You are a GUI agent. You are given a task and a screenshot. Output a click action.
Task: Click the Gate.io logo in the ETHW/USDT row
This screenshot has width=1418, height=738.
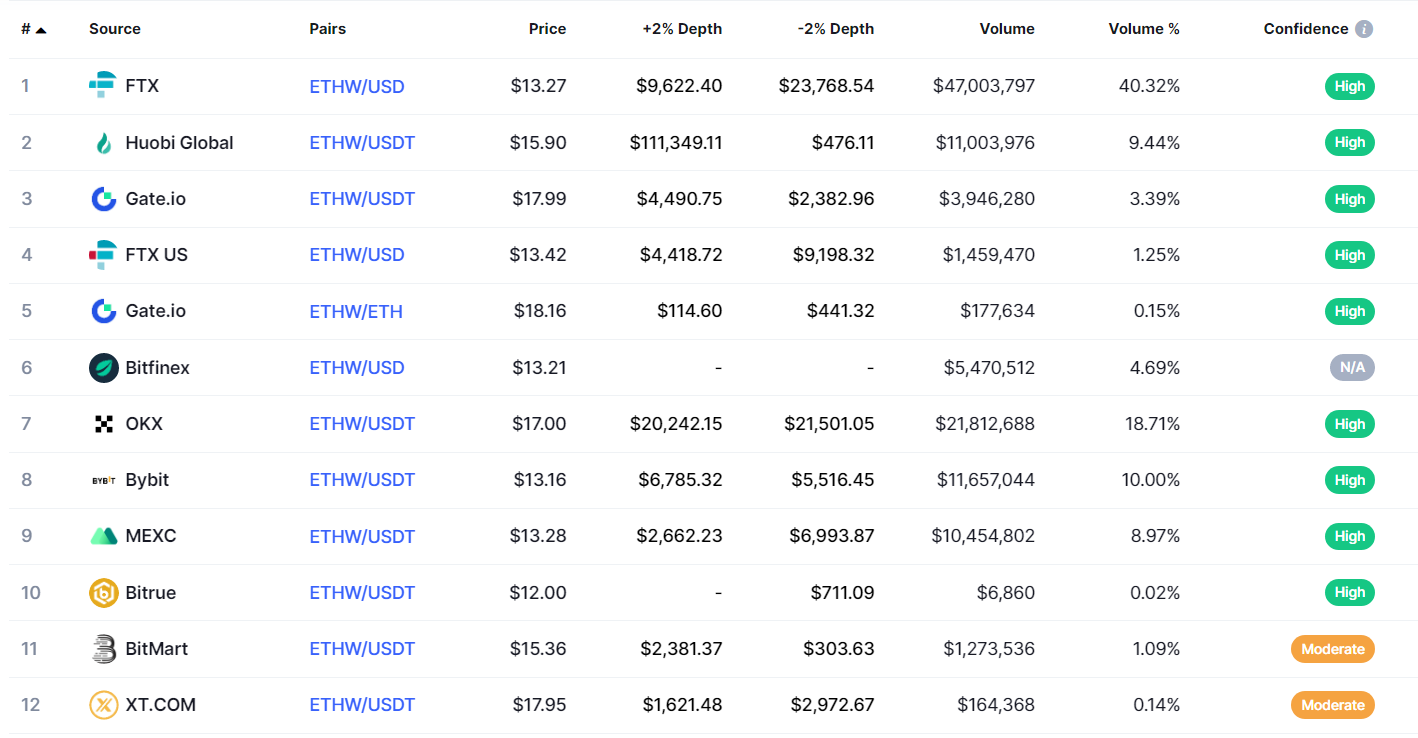pos(103,199)
